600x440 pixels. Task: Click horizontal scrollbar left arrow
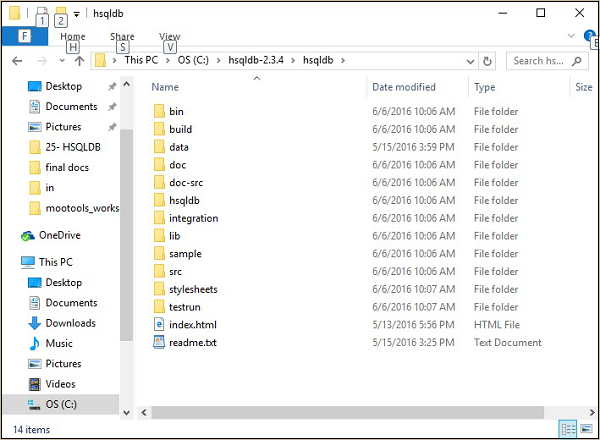pos(144,412)
